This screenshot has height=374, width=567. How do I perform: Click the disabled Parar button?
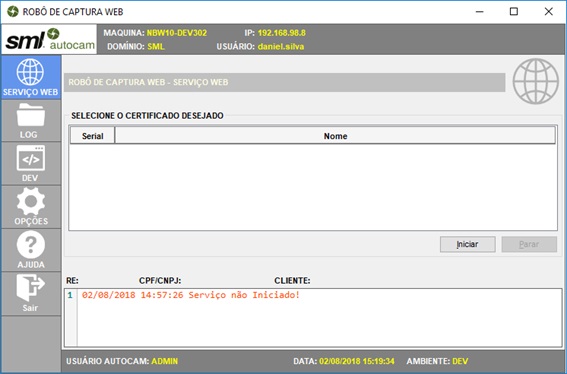(529, 245)
